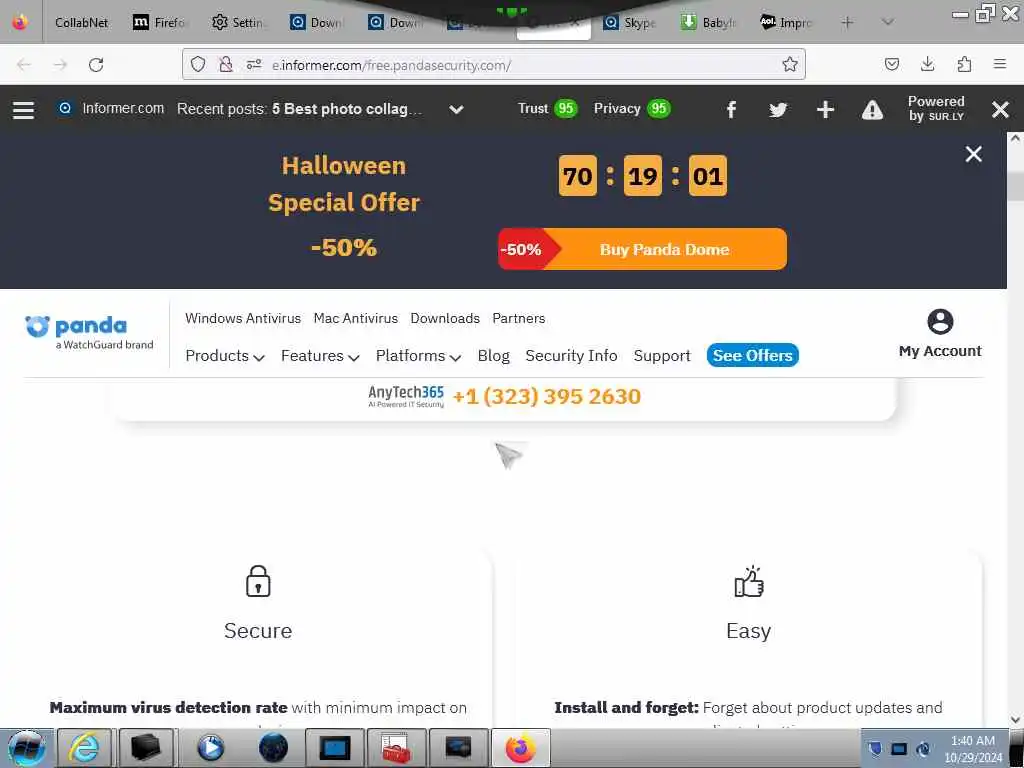Open site permissions icon in address bar

tap(254, 64)
